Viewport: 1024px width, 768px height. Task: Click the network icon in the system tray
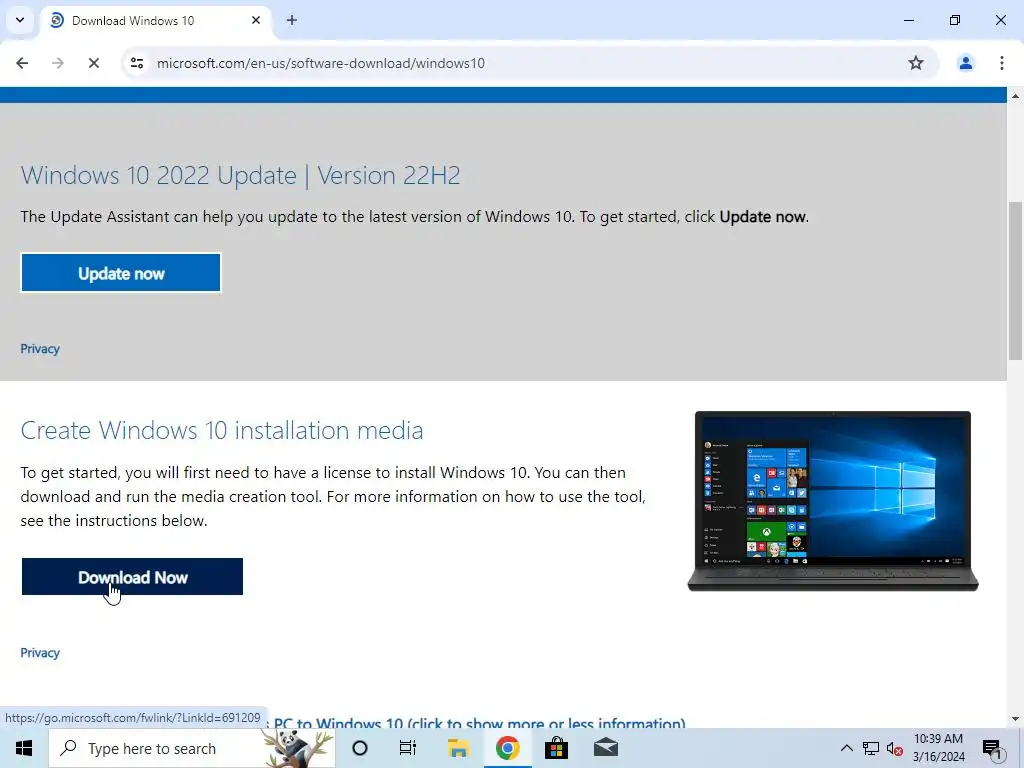coord(871,748)
